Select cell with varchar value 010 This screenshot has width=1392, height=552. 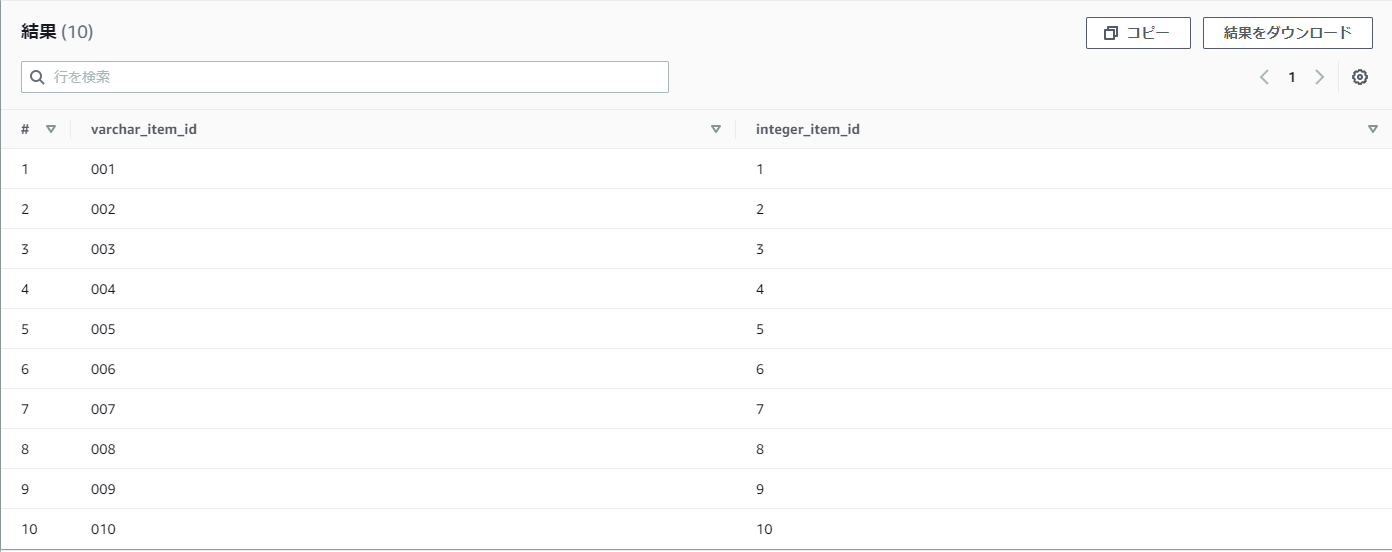click(x=103, y=529)
